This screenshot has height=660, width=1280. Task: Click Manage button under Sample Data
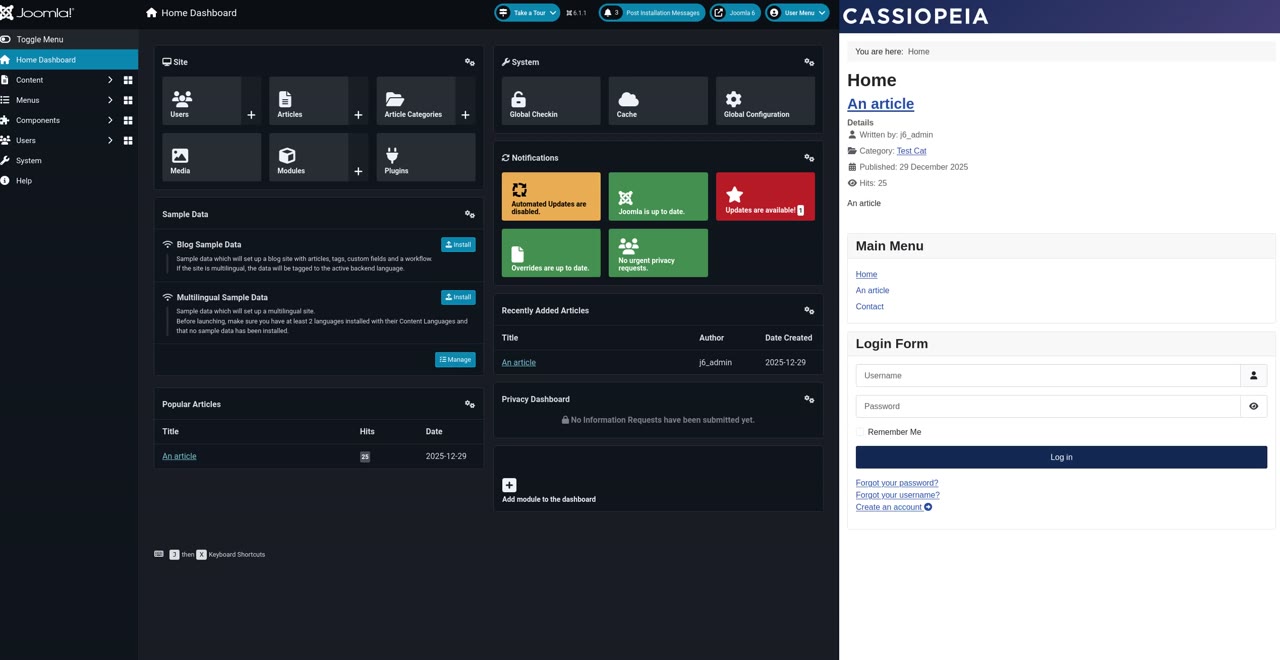pyautogui.click(x=455, y=360)
